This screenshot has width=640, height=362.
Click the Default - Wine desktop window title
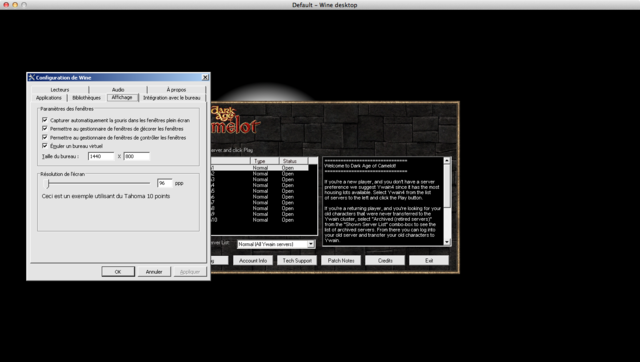(324, 5)
